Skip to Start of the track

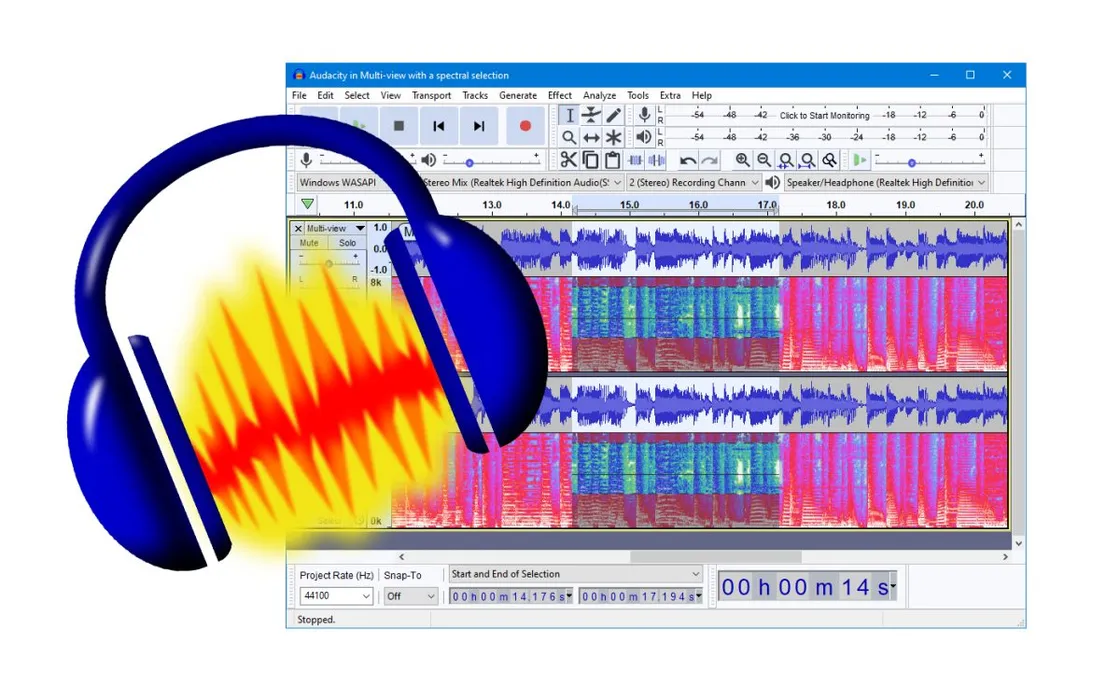tap(439, 126)
